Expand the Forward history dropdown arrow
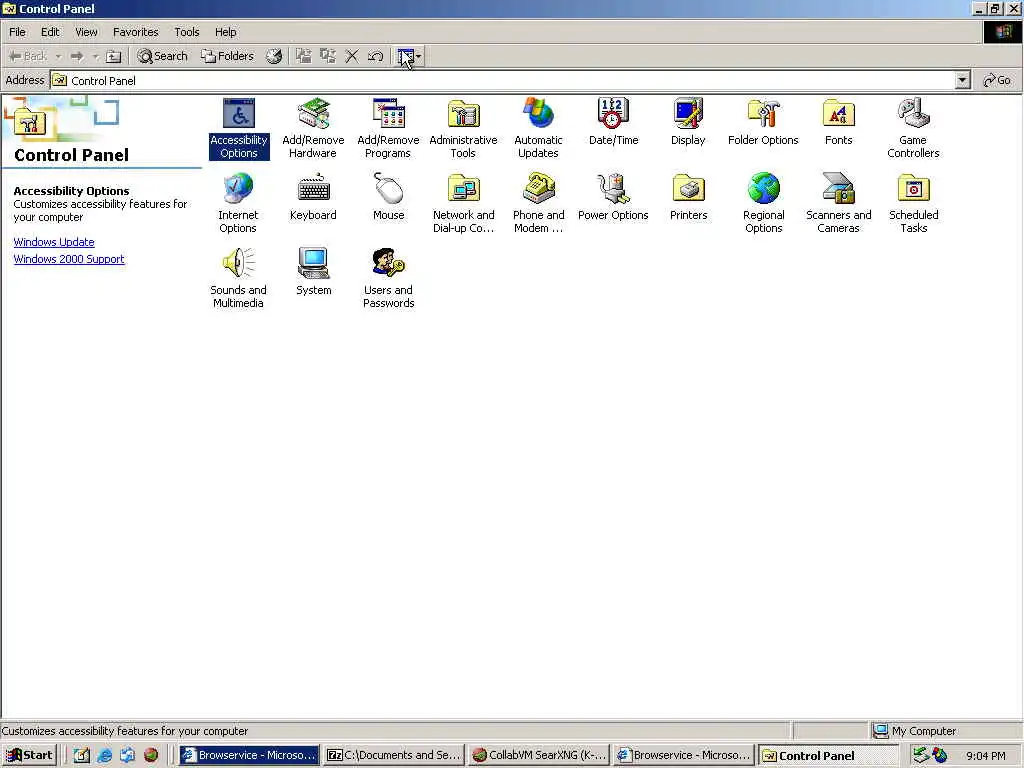 pos(95,57)
